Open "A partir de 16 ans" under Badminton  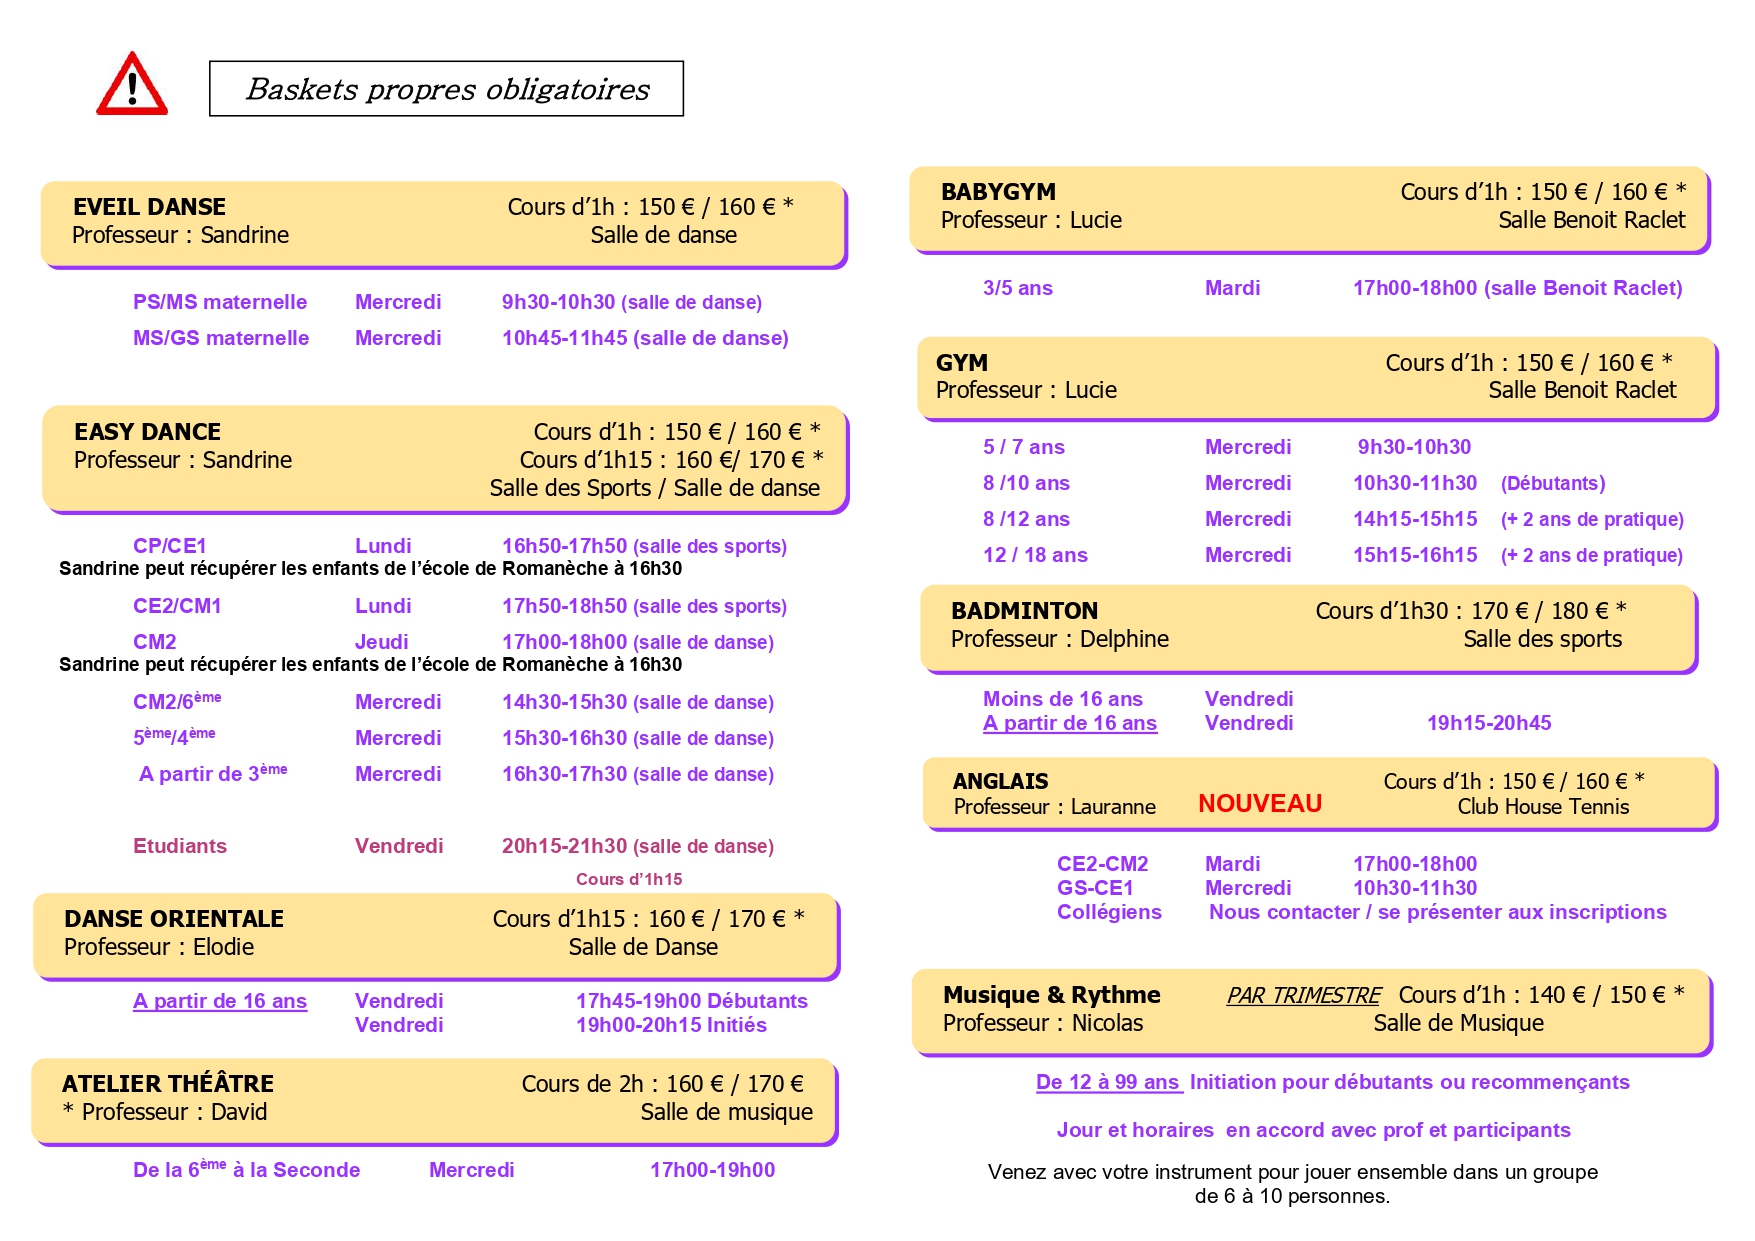tap(1069, 723)
